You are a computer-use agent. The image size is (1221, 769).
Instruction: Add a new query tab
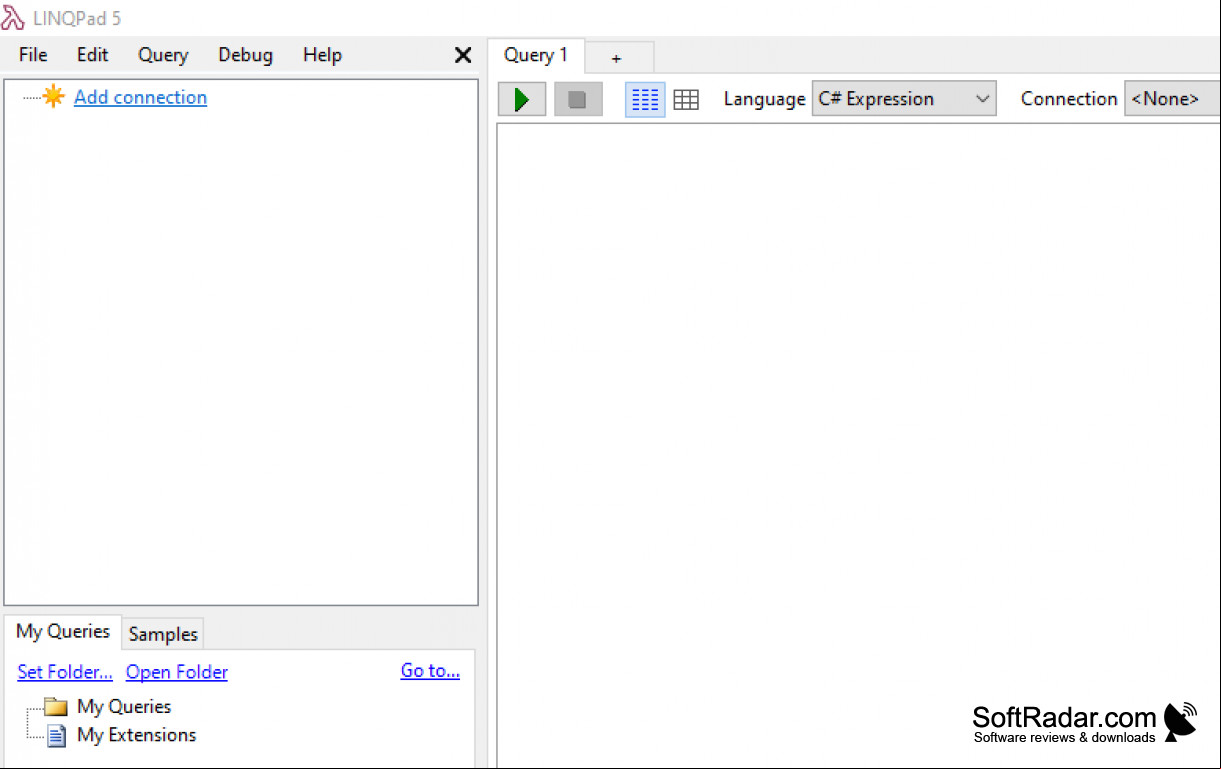(617, 58)
